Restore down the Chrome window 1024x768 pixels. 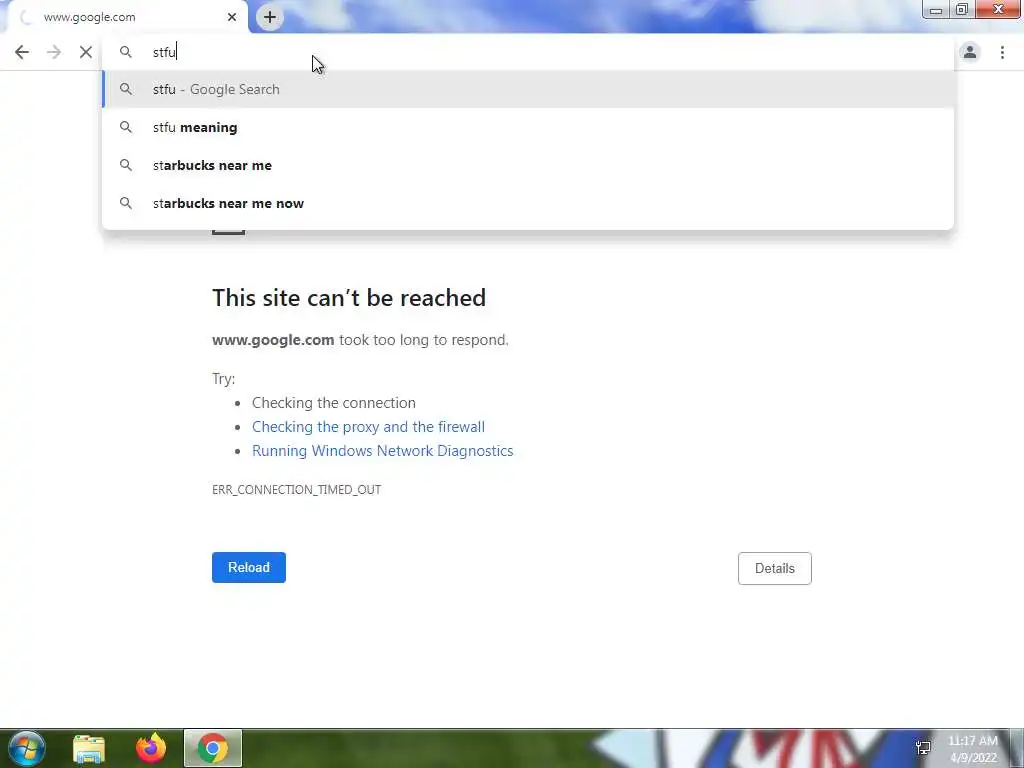[x=962, y=9]
